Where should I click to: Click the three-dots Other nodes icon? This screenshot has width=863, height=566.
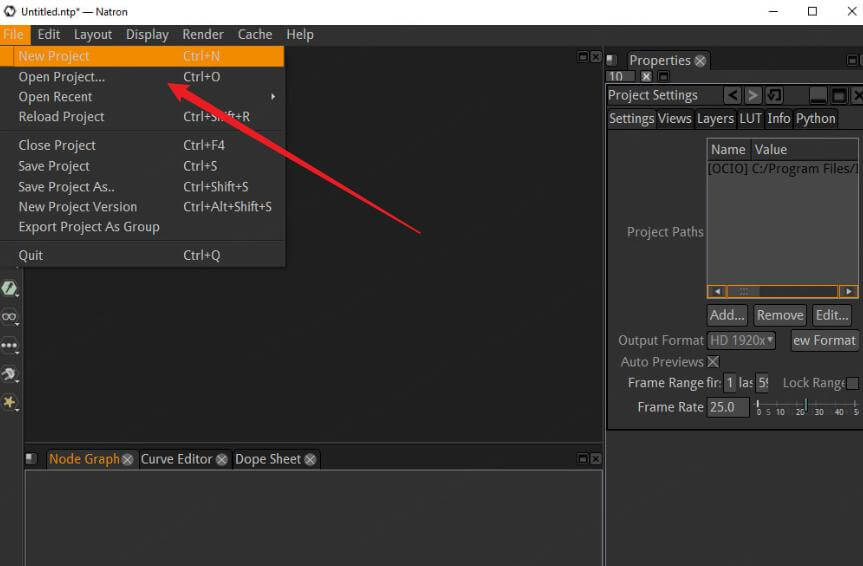9,345
